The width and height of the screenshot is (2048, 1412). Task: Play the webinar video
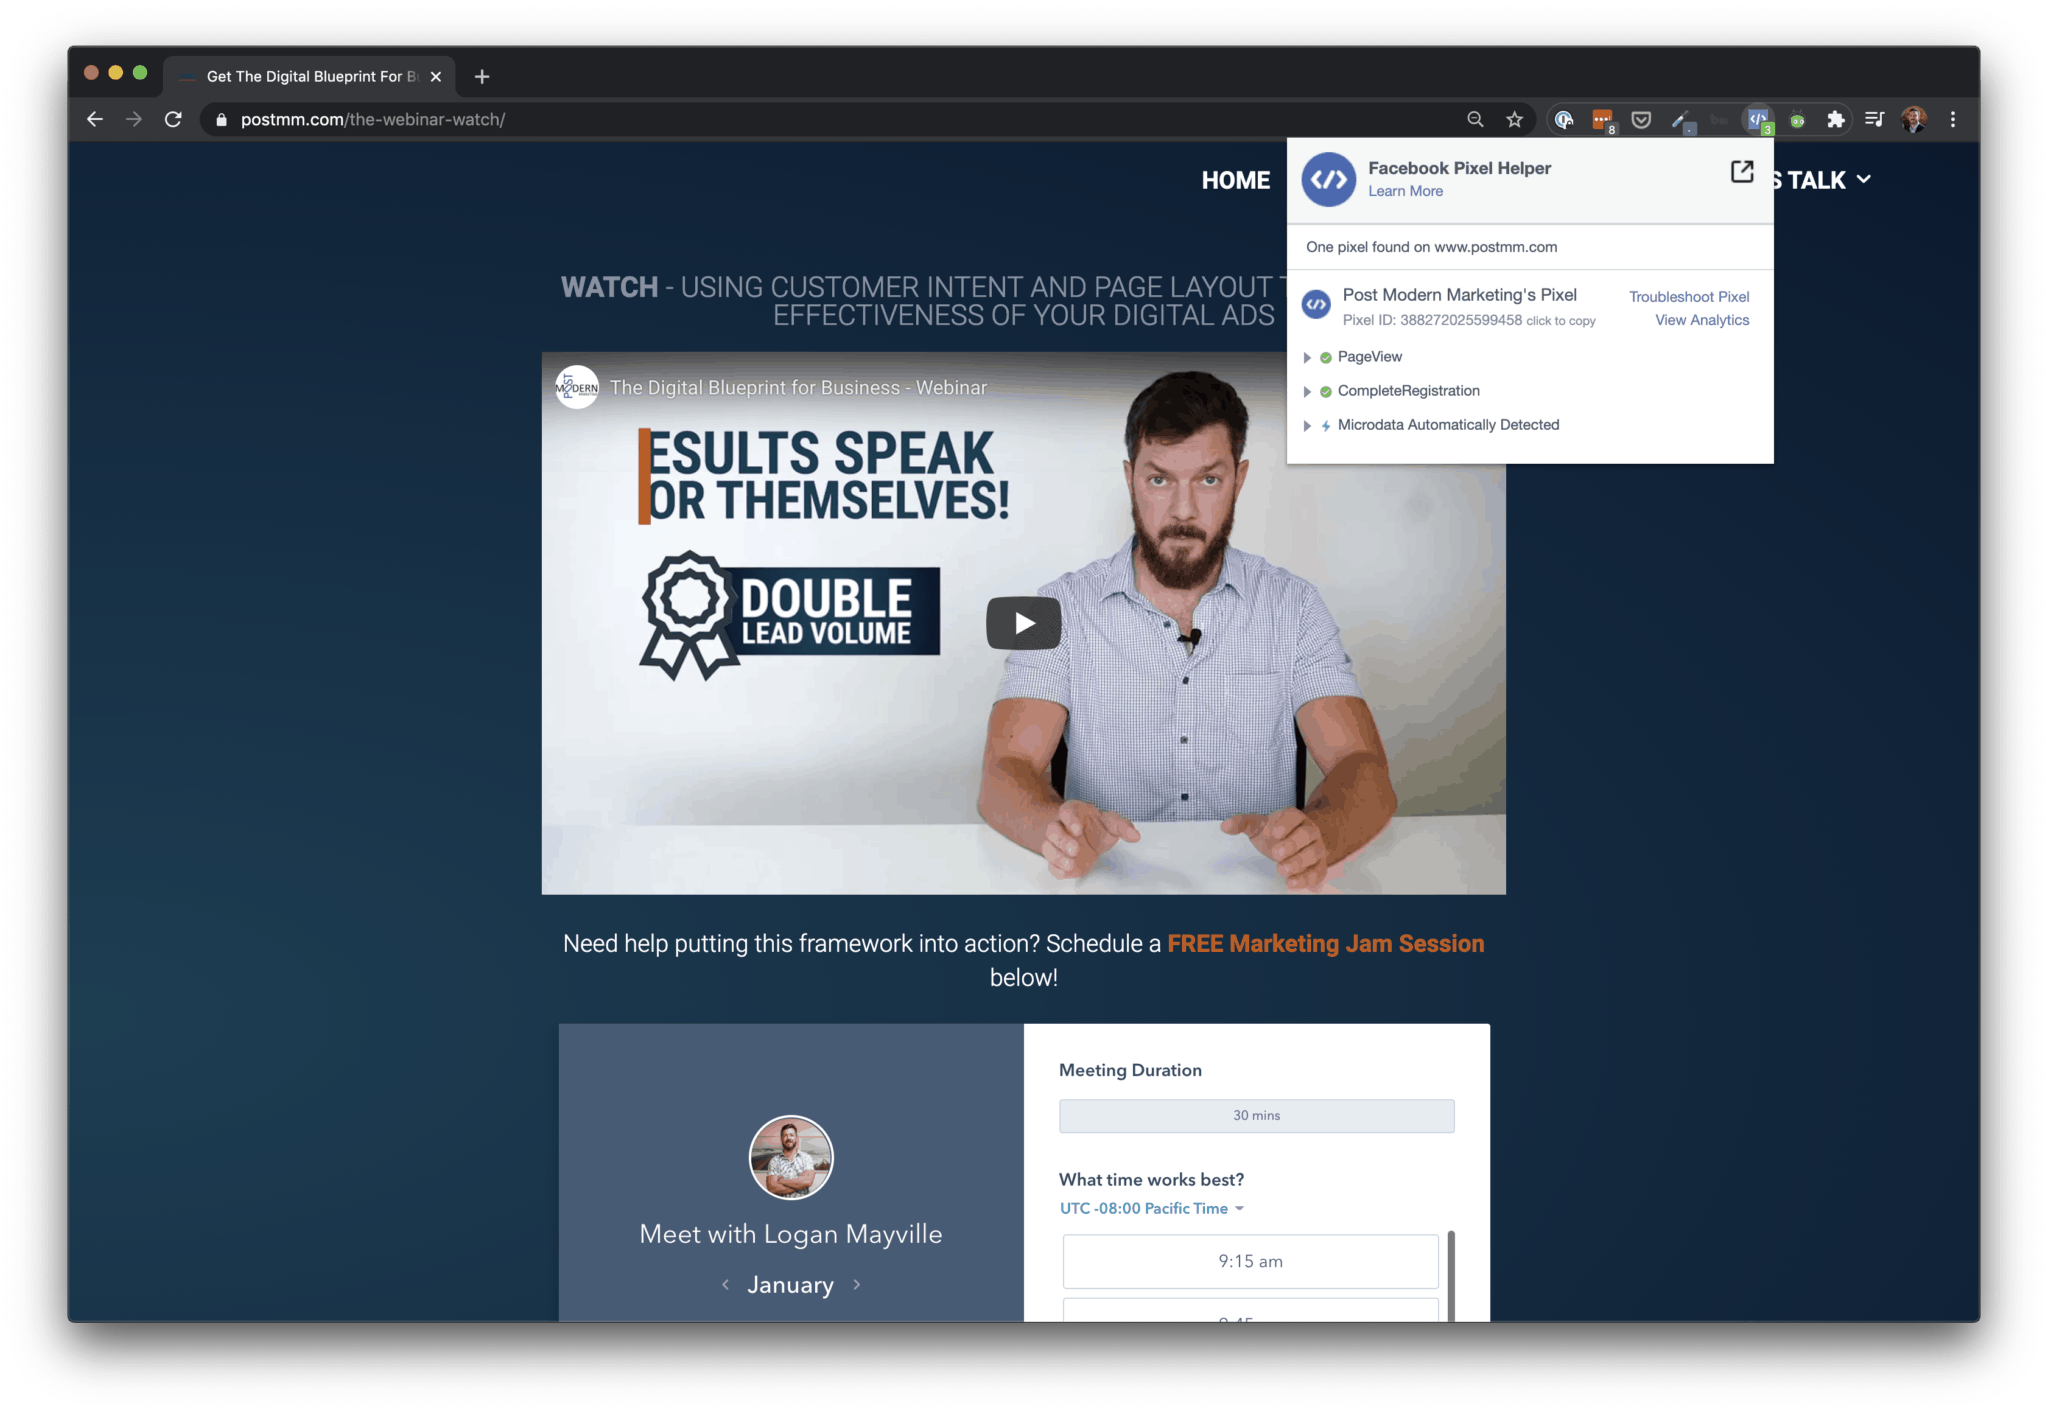(x=1024, y=623)
